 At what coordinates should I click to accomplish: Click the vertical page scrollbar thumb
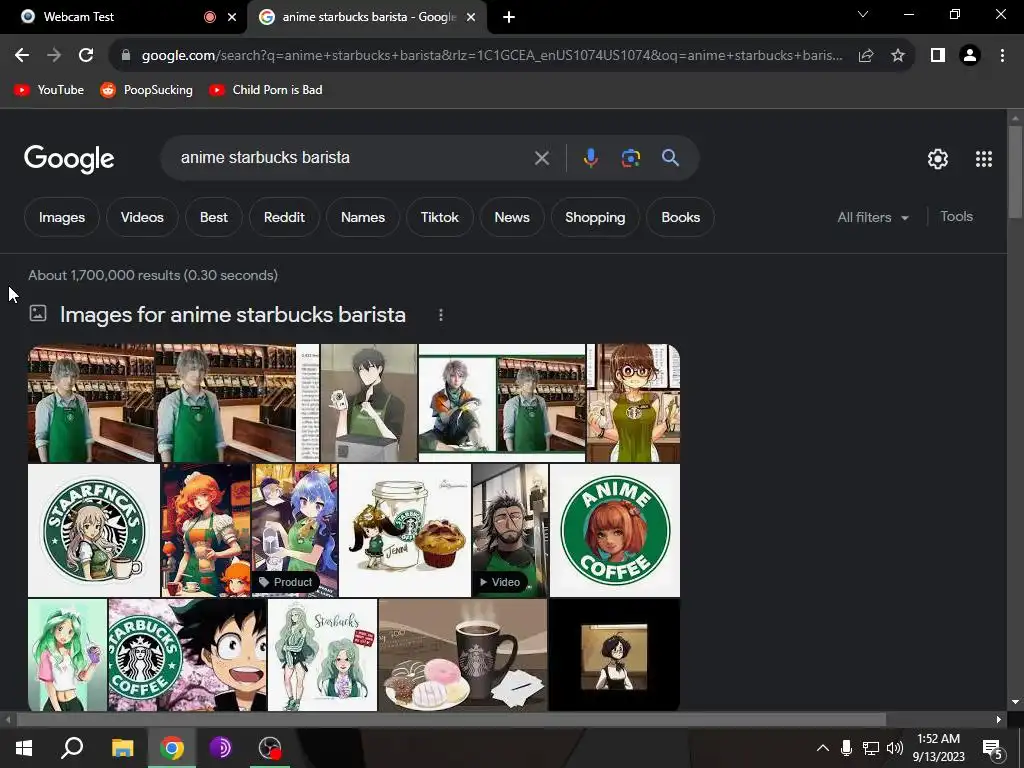(x=1015, y=171)
